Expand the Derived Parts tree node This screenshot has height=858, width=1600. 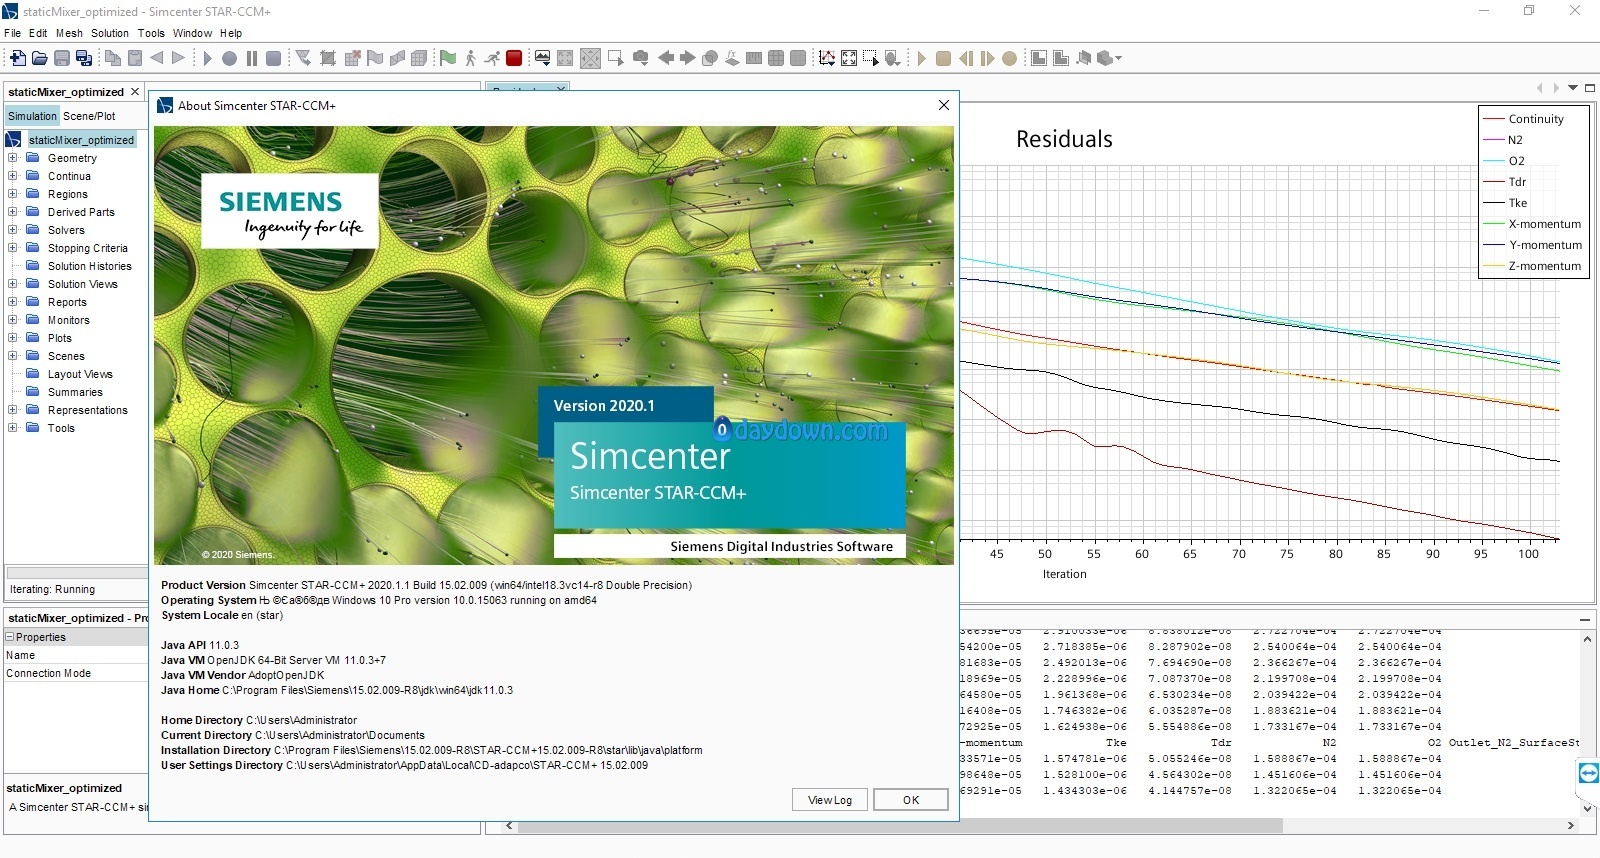tap(12, 212)
